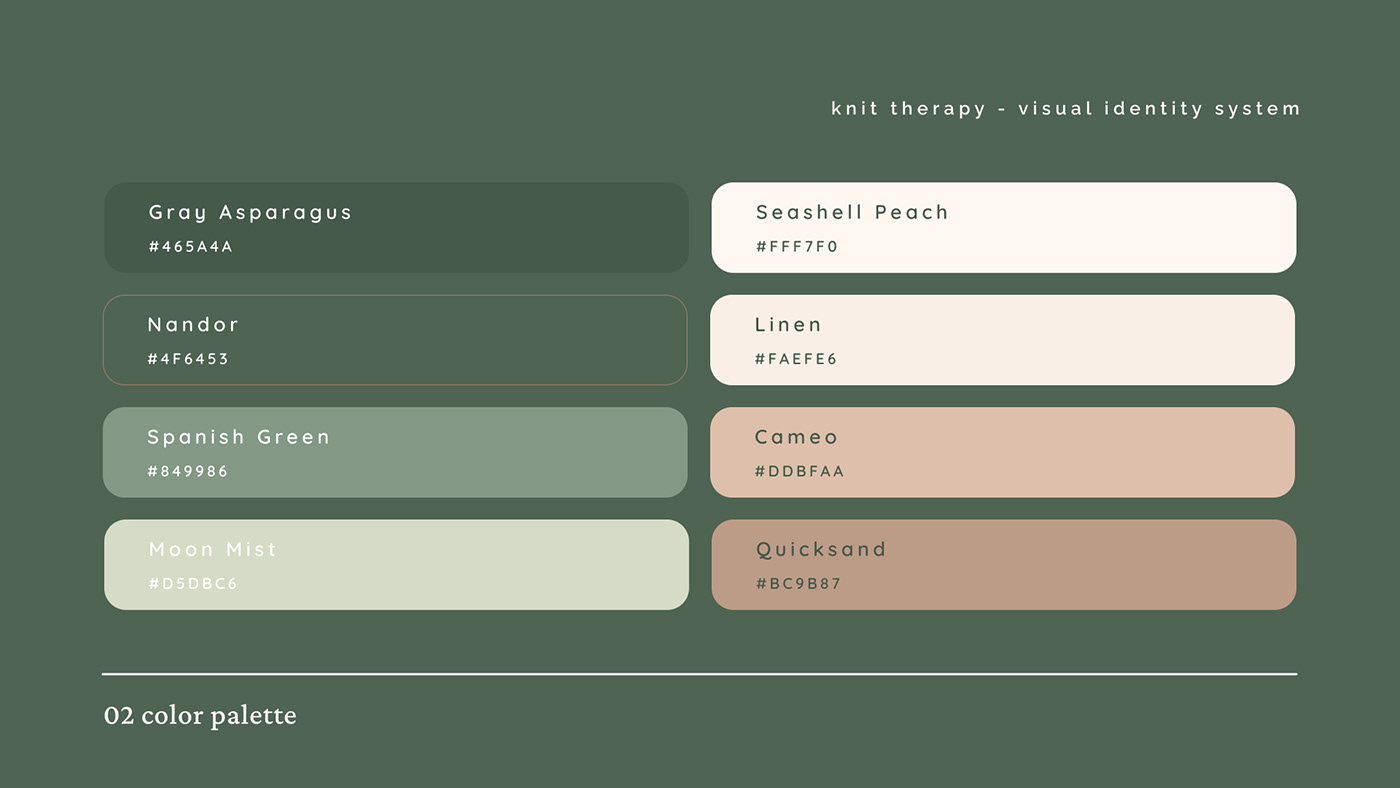Click hex code #FFF7F0
This screenshot has width=1400, height=788.
coord(797,246)
